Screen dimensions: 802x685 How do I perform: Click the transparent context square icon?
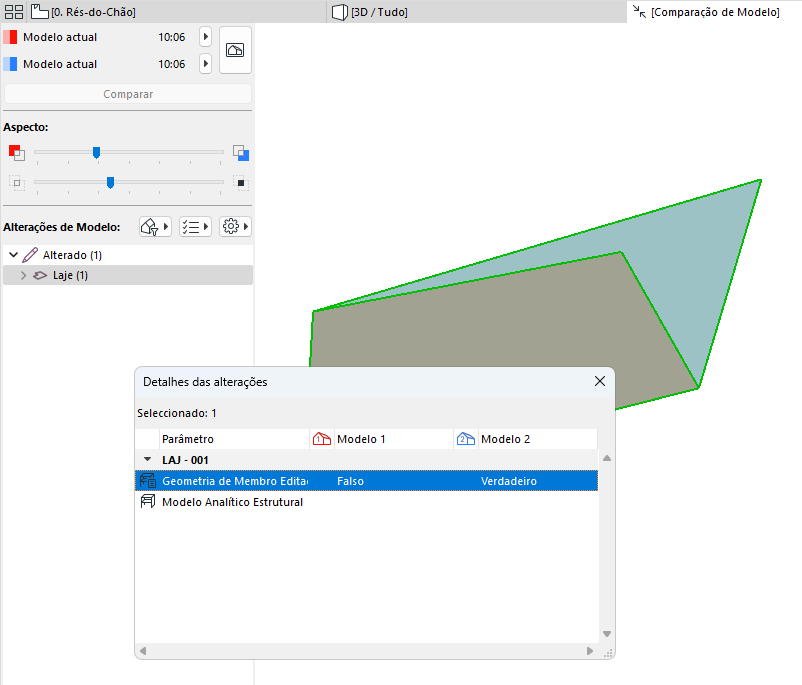[17, 183]
